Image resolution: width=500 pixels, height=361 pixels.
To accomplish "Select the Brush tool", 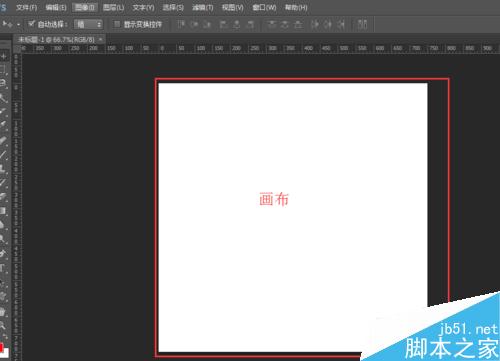I will [x=3, y=154].
